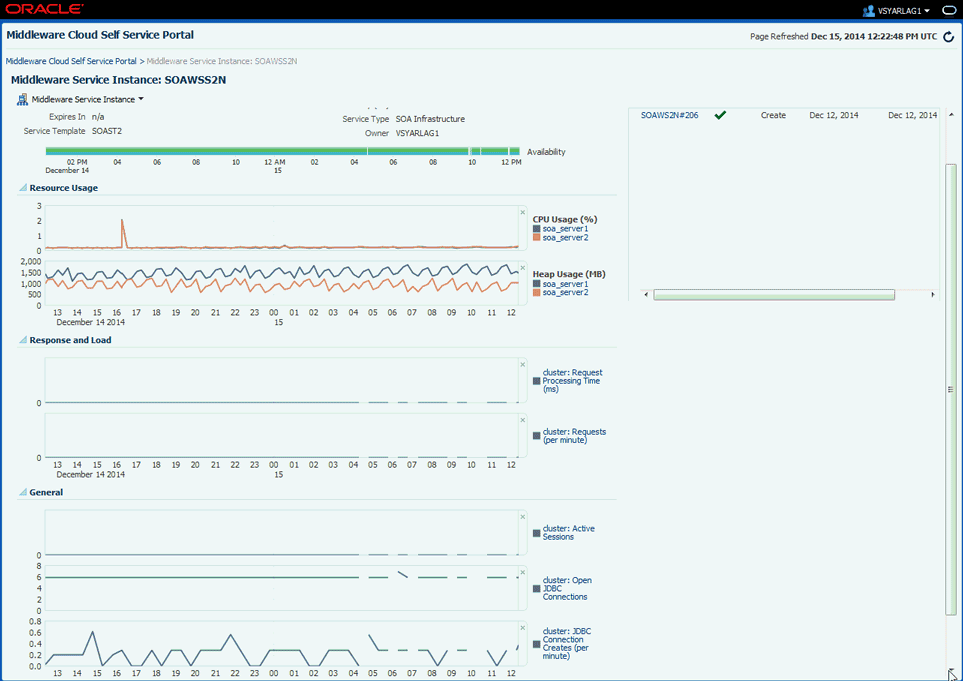Screen dimensions: 963x681
Task: Click 'SOA Infrastructure' service type value
Action: [430, 119]
